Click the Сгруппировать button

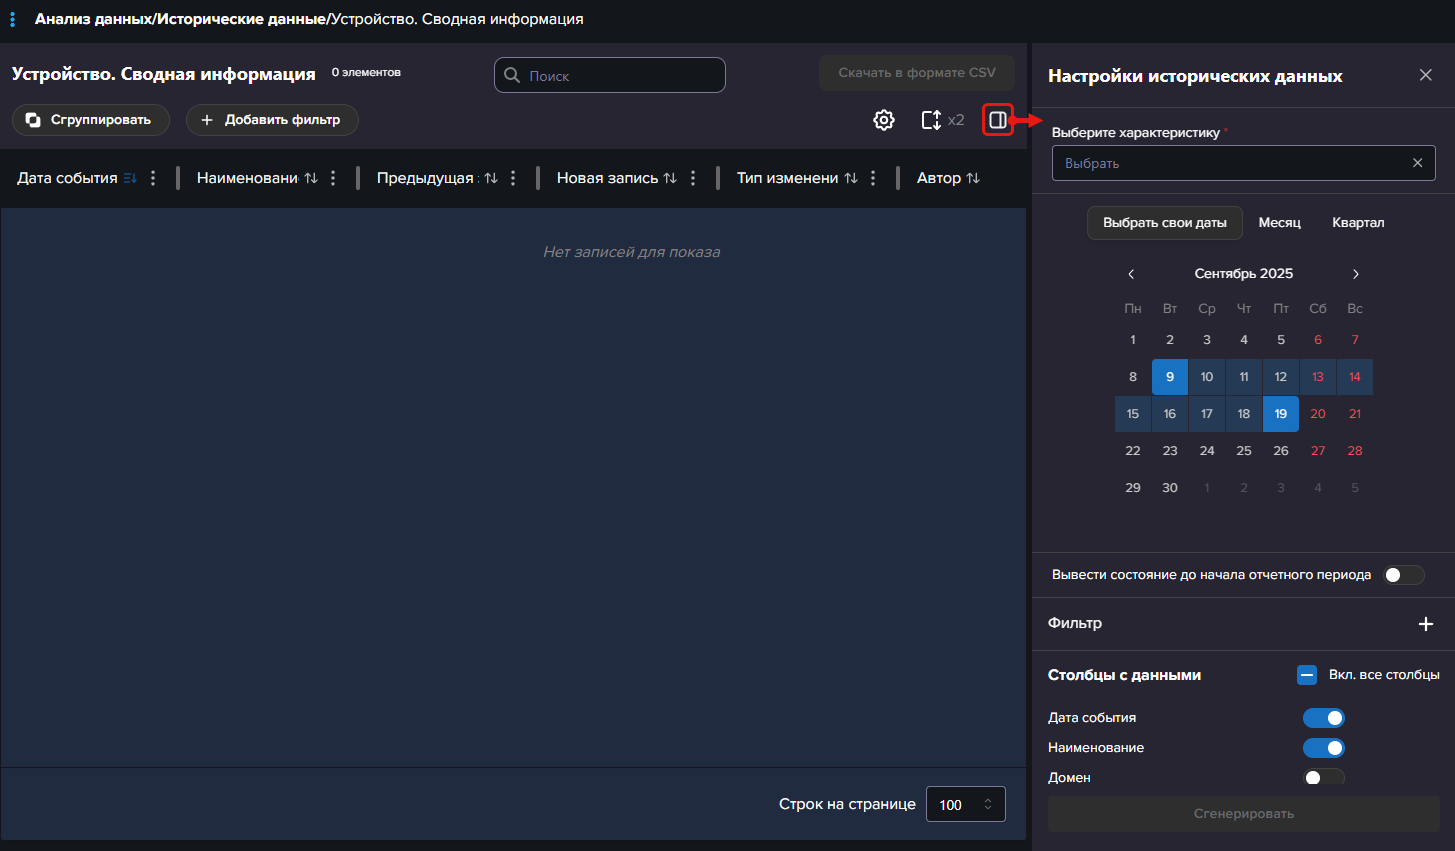click(90, 120)
